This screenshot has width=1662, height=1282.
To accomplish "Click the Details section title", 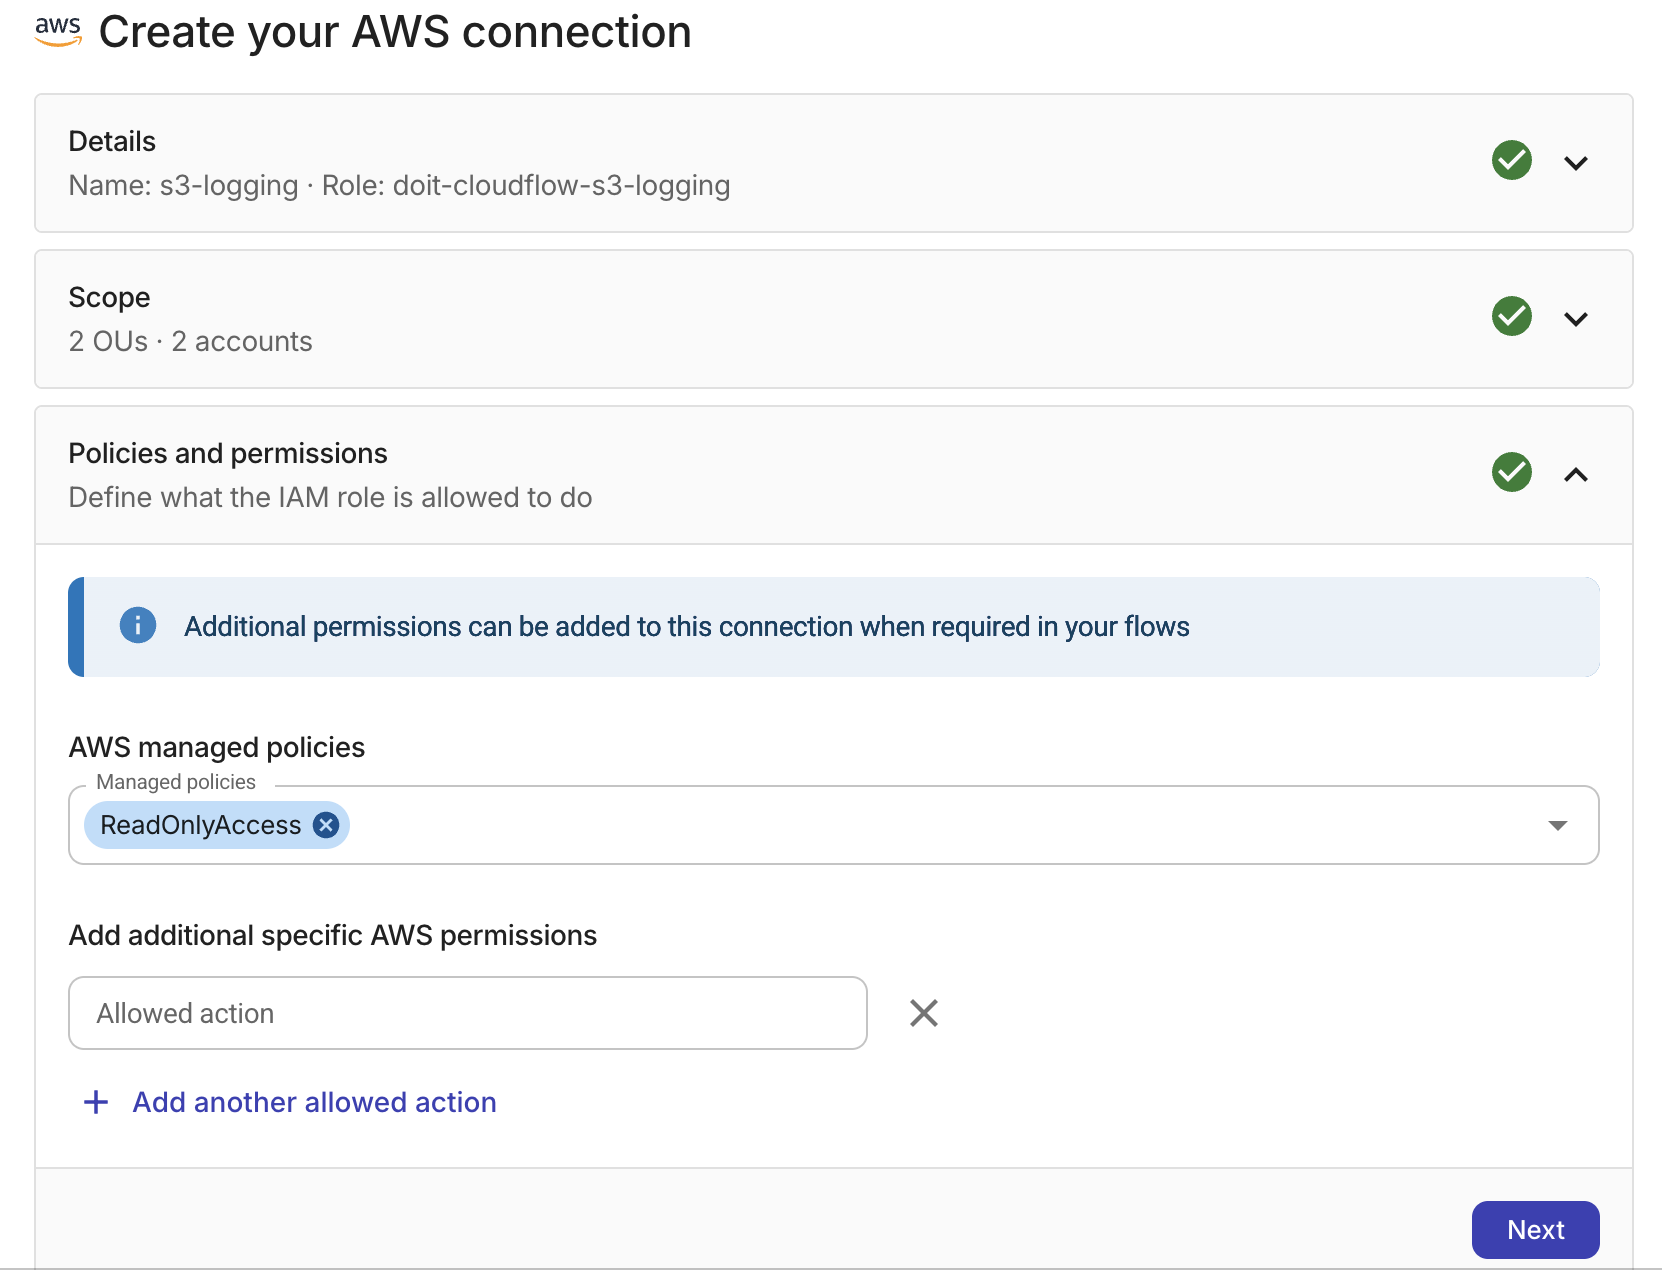I will (x=112, y=141).
